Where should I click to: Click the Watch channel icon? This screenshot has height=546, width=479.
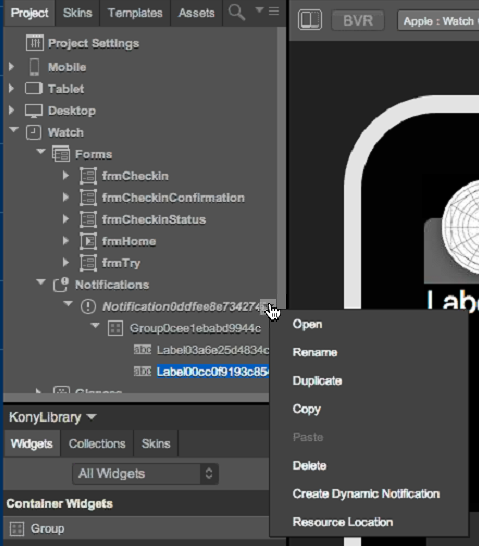pos(33,132)
